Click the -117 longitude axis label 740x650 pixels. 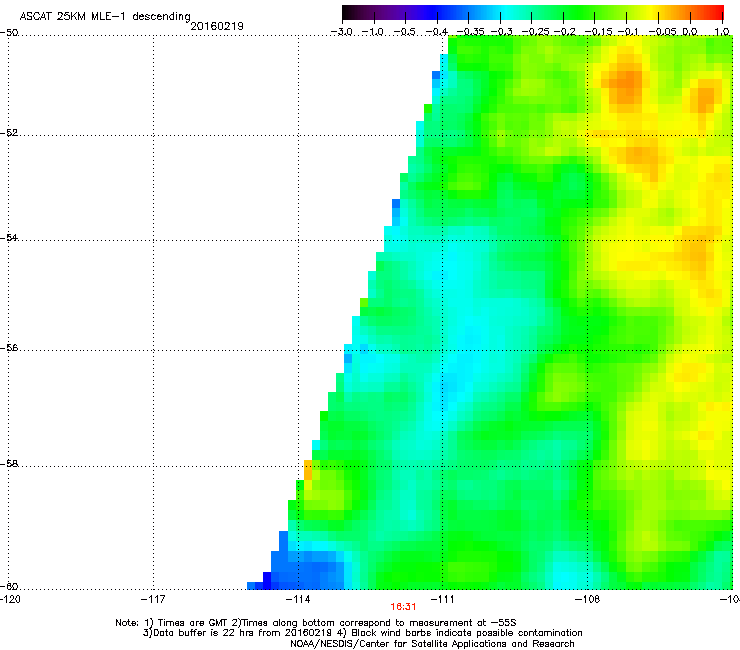tap(153, 599)
